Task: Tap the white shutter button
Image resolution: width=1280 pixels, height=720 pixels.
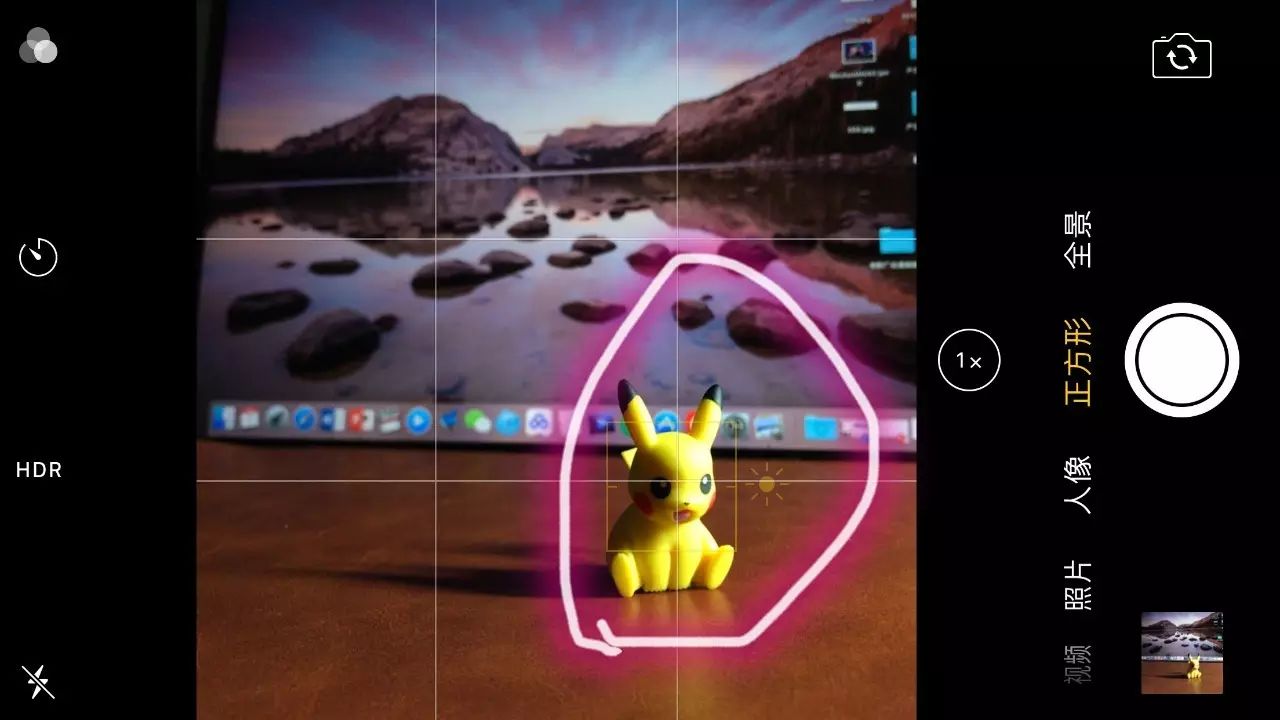Action: [1182, 360]
